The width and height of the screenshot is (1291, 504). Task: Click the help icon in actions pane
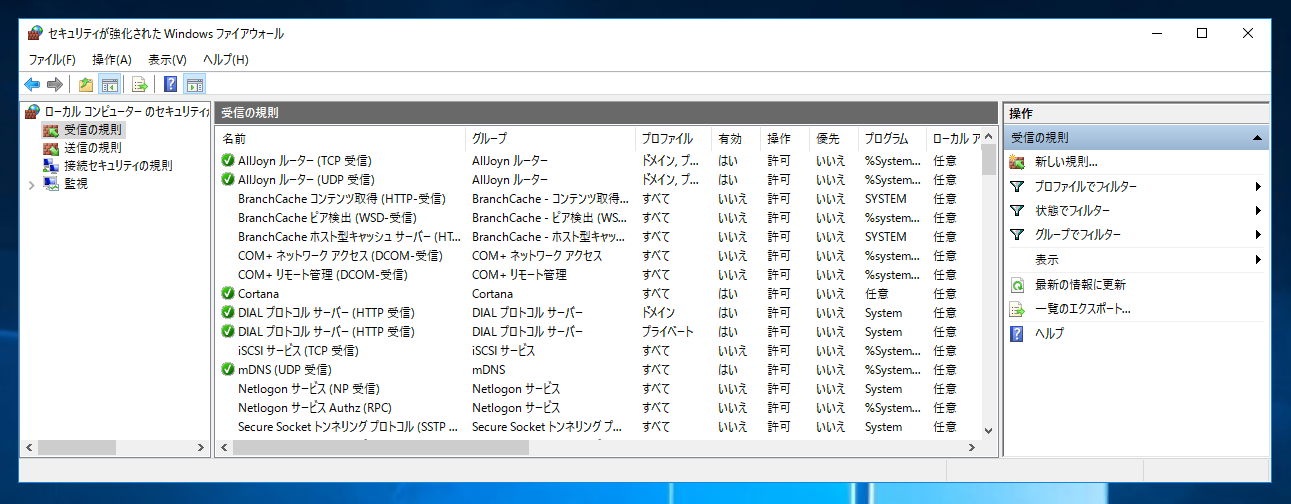1018,334
